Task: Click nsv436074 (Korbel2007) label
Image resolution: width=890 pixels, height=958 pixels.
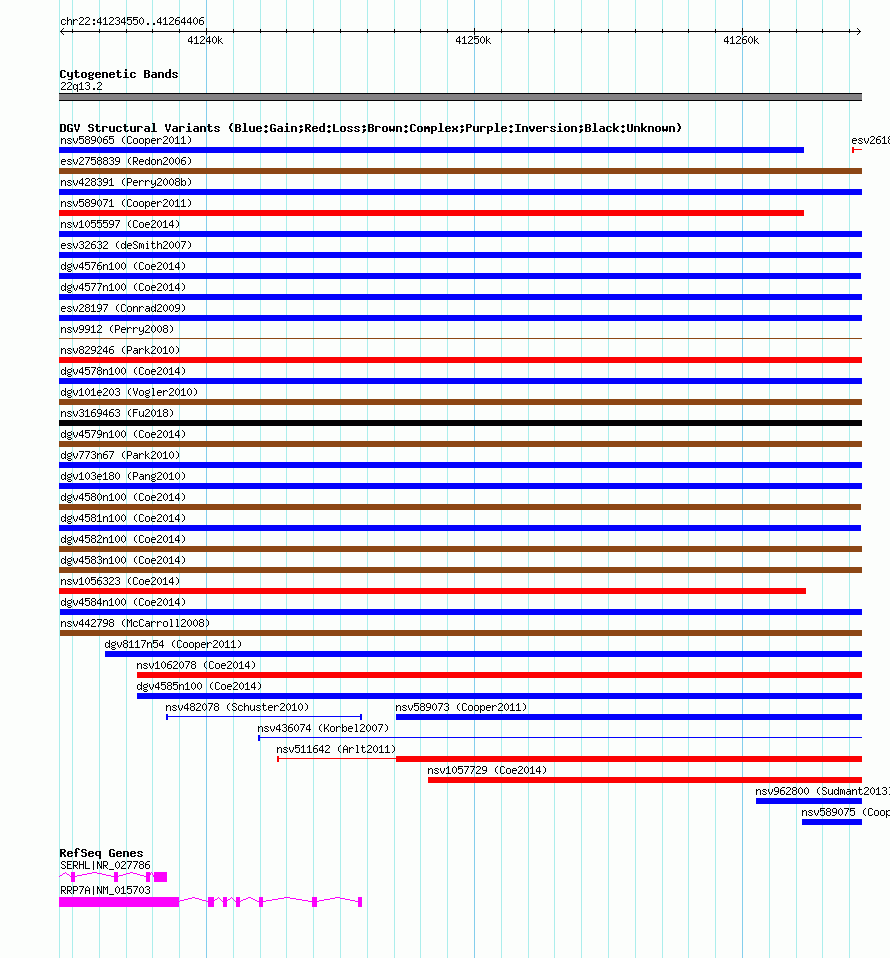Action: (x=323, y=728)
